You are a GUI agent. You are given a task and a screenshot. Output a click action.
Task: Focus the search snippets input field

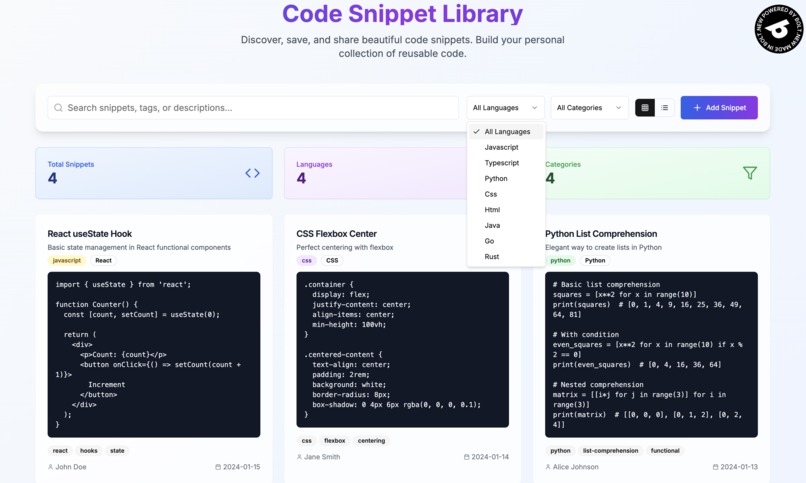pos(253,108)
